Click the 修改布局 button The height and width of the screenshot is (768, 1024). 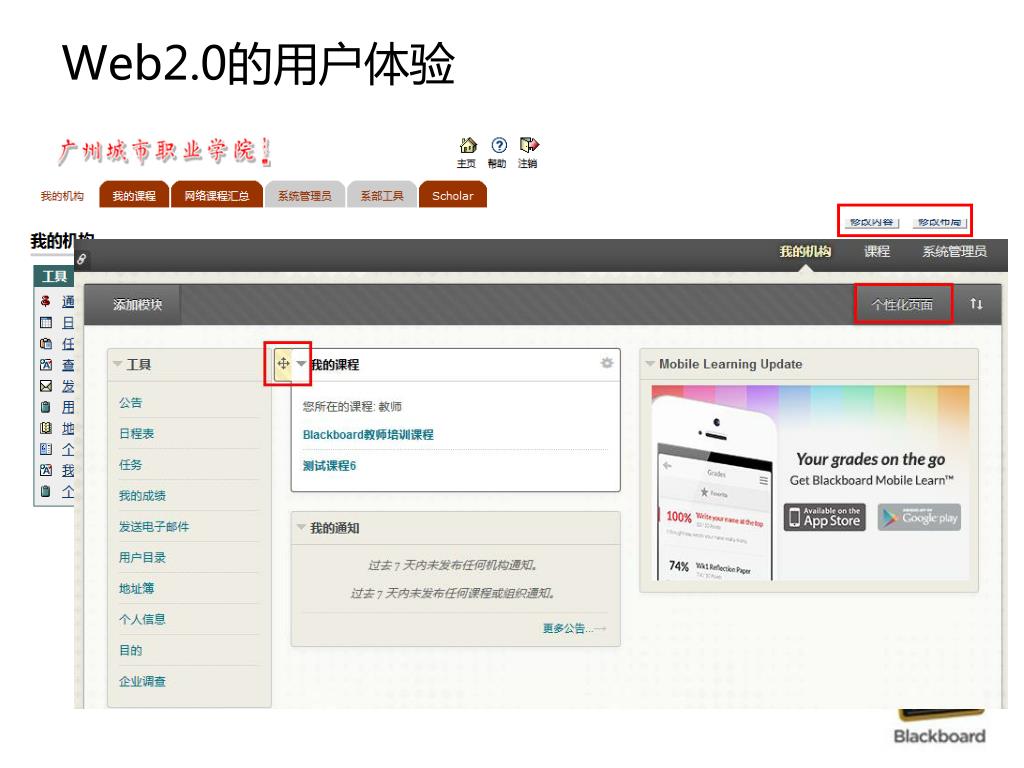coord(939,222)
